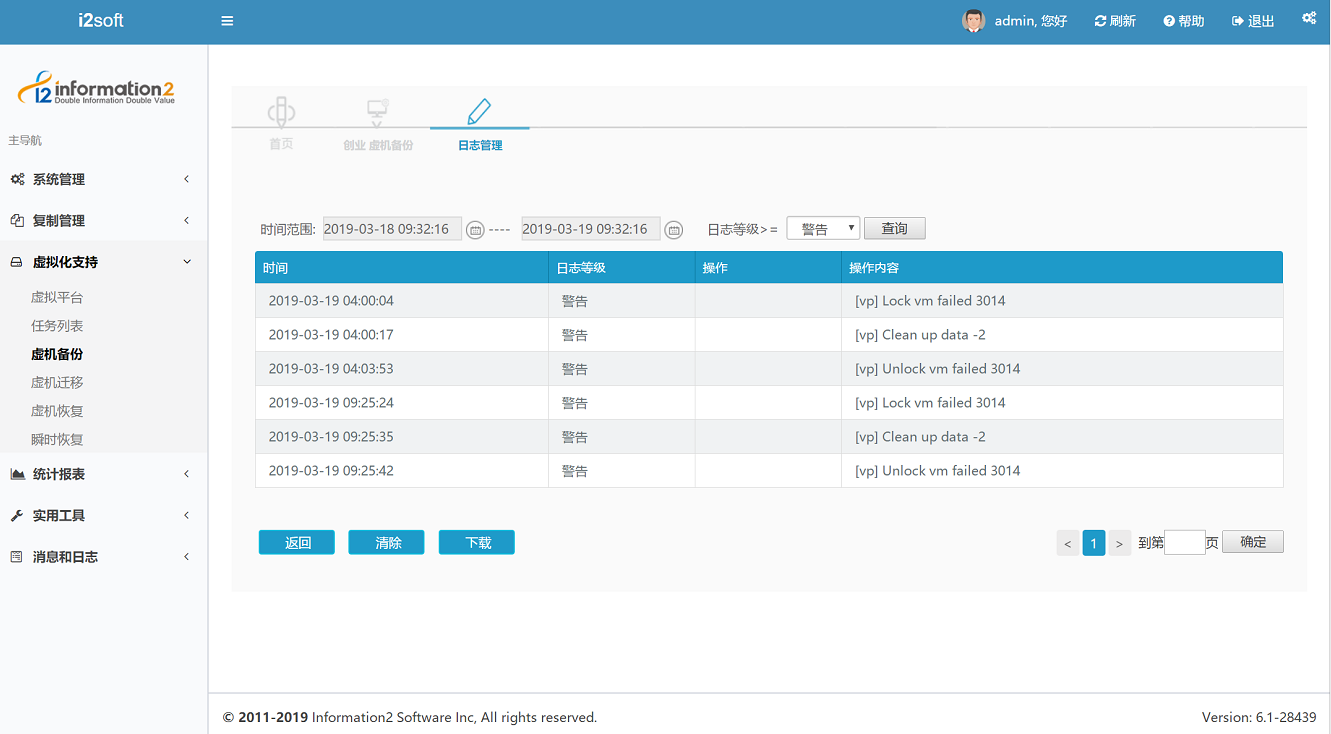
Task: Click the refresh icon labeled 刷新
Action: pos(1101,21)
